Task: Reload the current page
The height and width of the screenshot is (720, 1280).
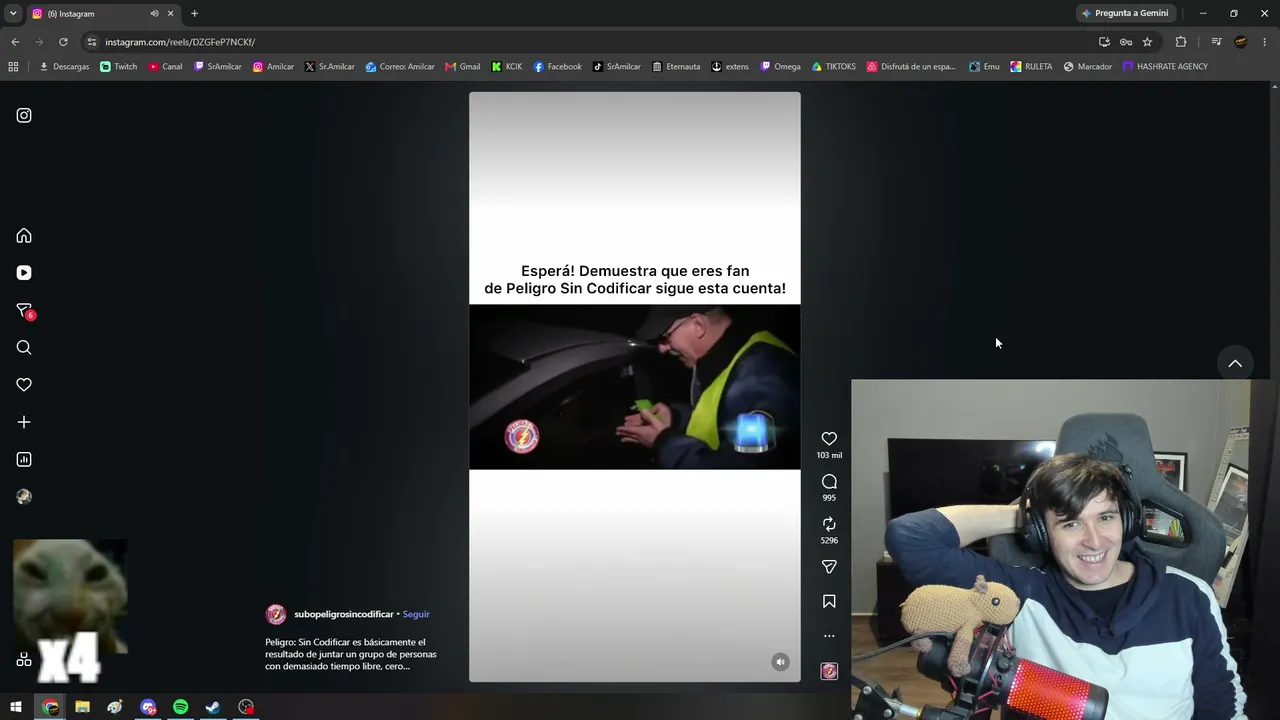Action: [x=63, y=42]
